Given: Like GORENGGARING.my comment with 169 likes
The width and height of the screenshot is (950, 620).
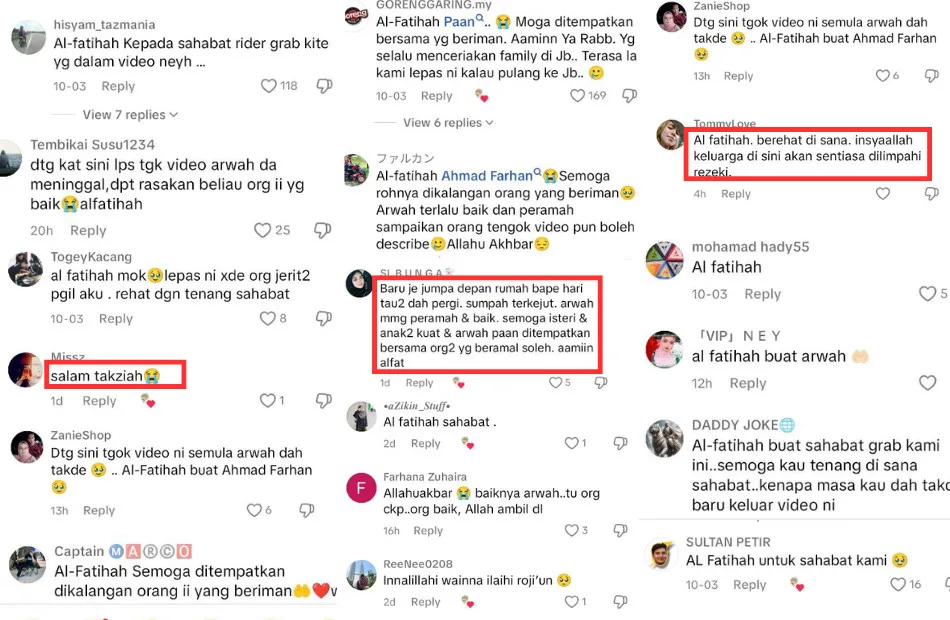Looking at the screenshot, I should [577, 96].
